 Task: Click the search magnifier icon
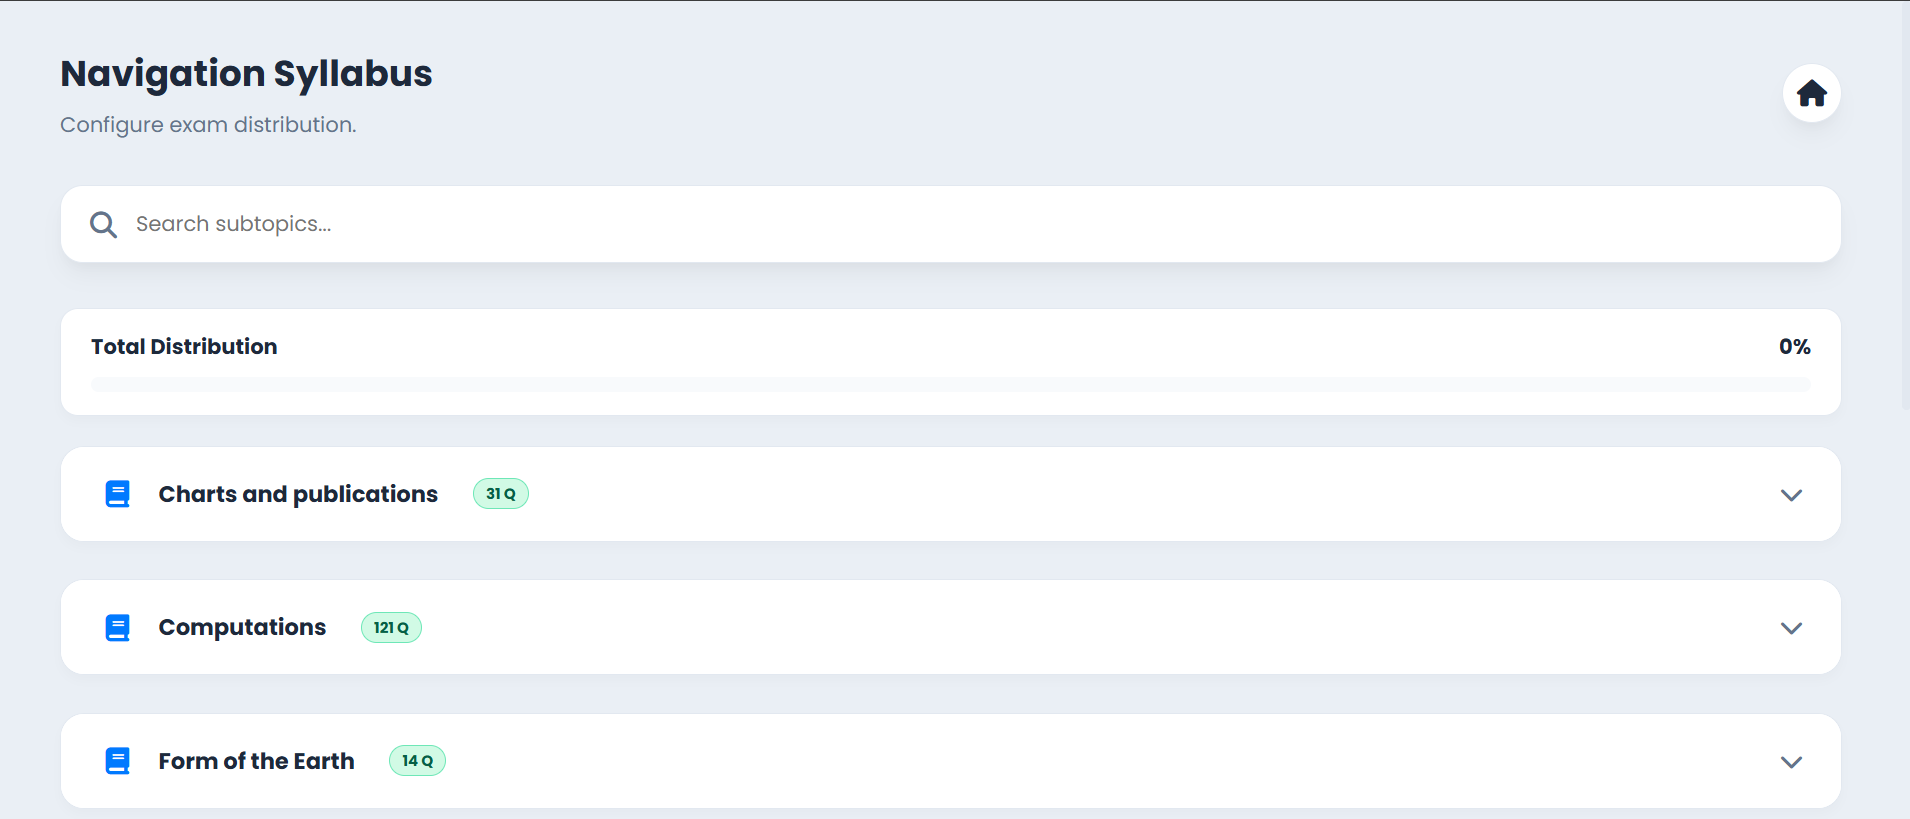click(x=103, y=224)
